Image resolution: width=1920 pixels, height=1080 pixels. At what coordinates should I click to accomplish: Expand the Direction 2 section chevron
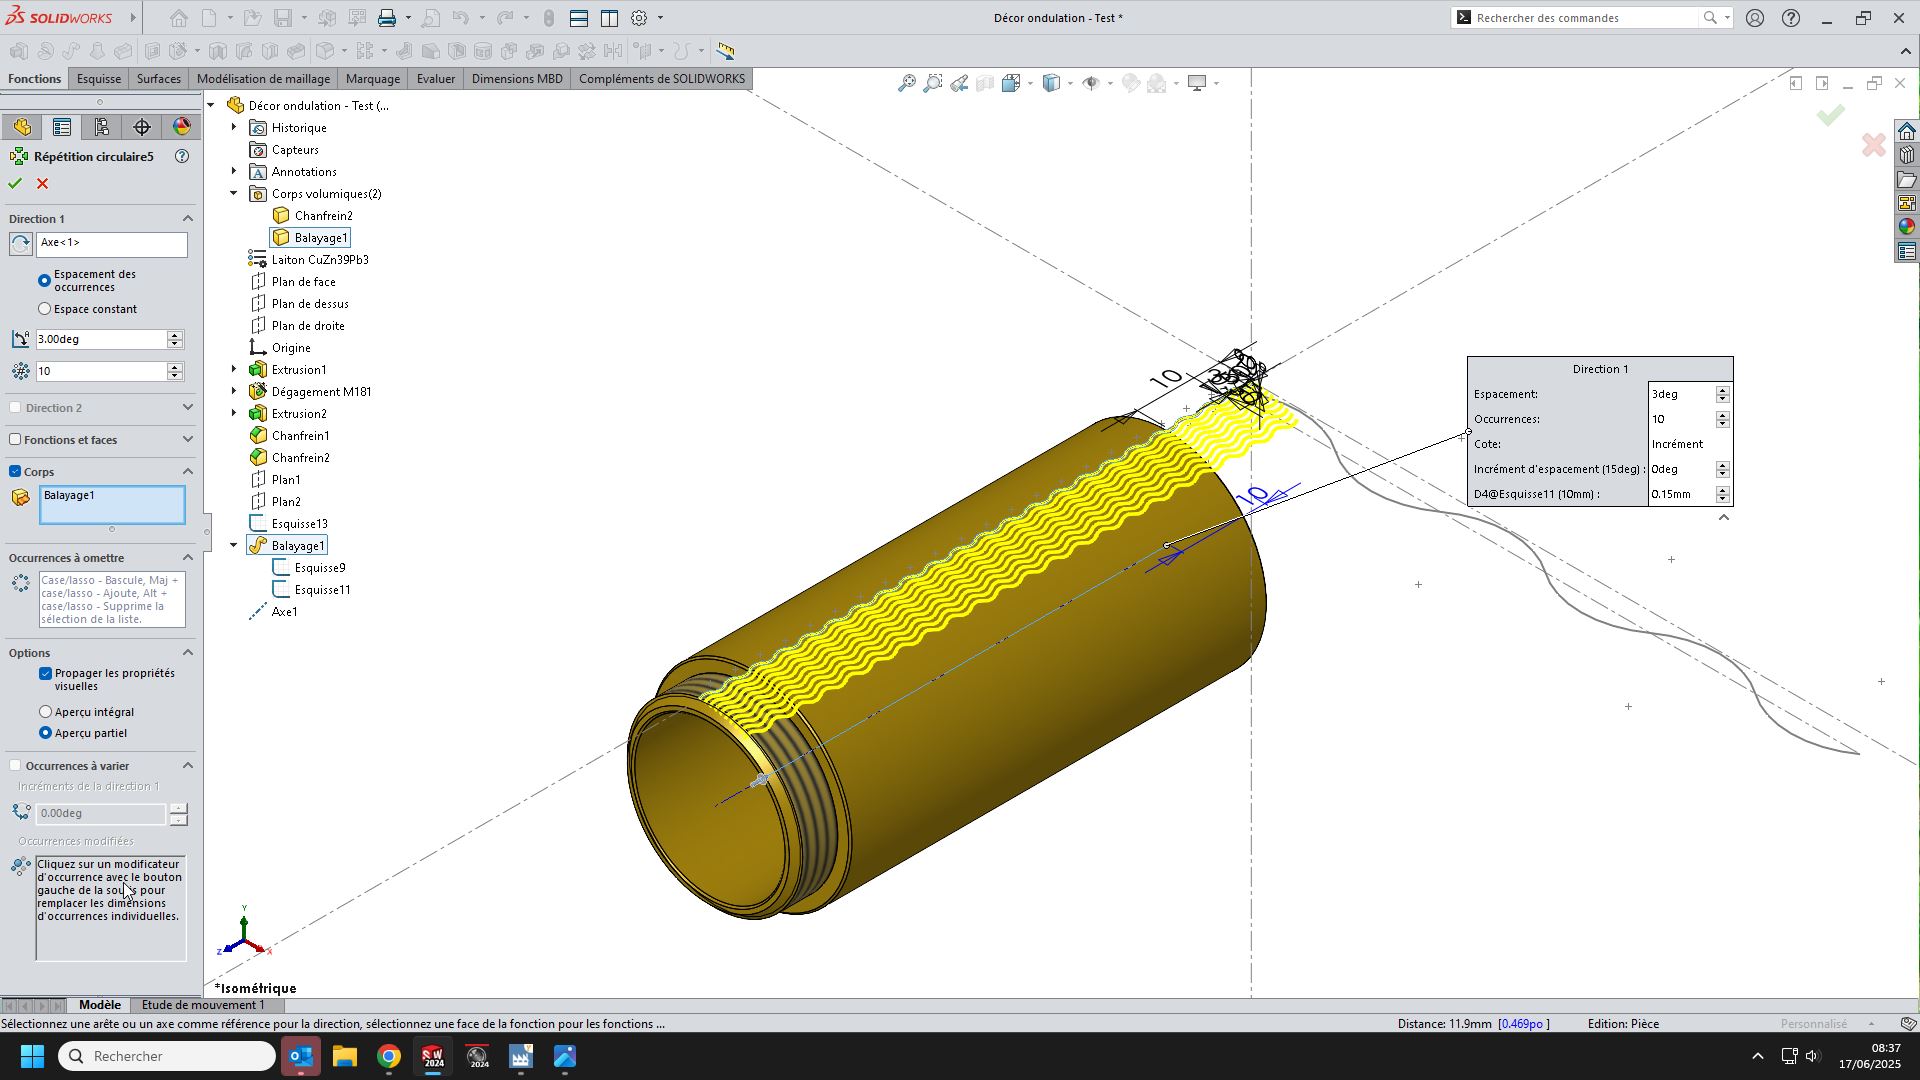[187, 408]
